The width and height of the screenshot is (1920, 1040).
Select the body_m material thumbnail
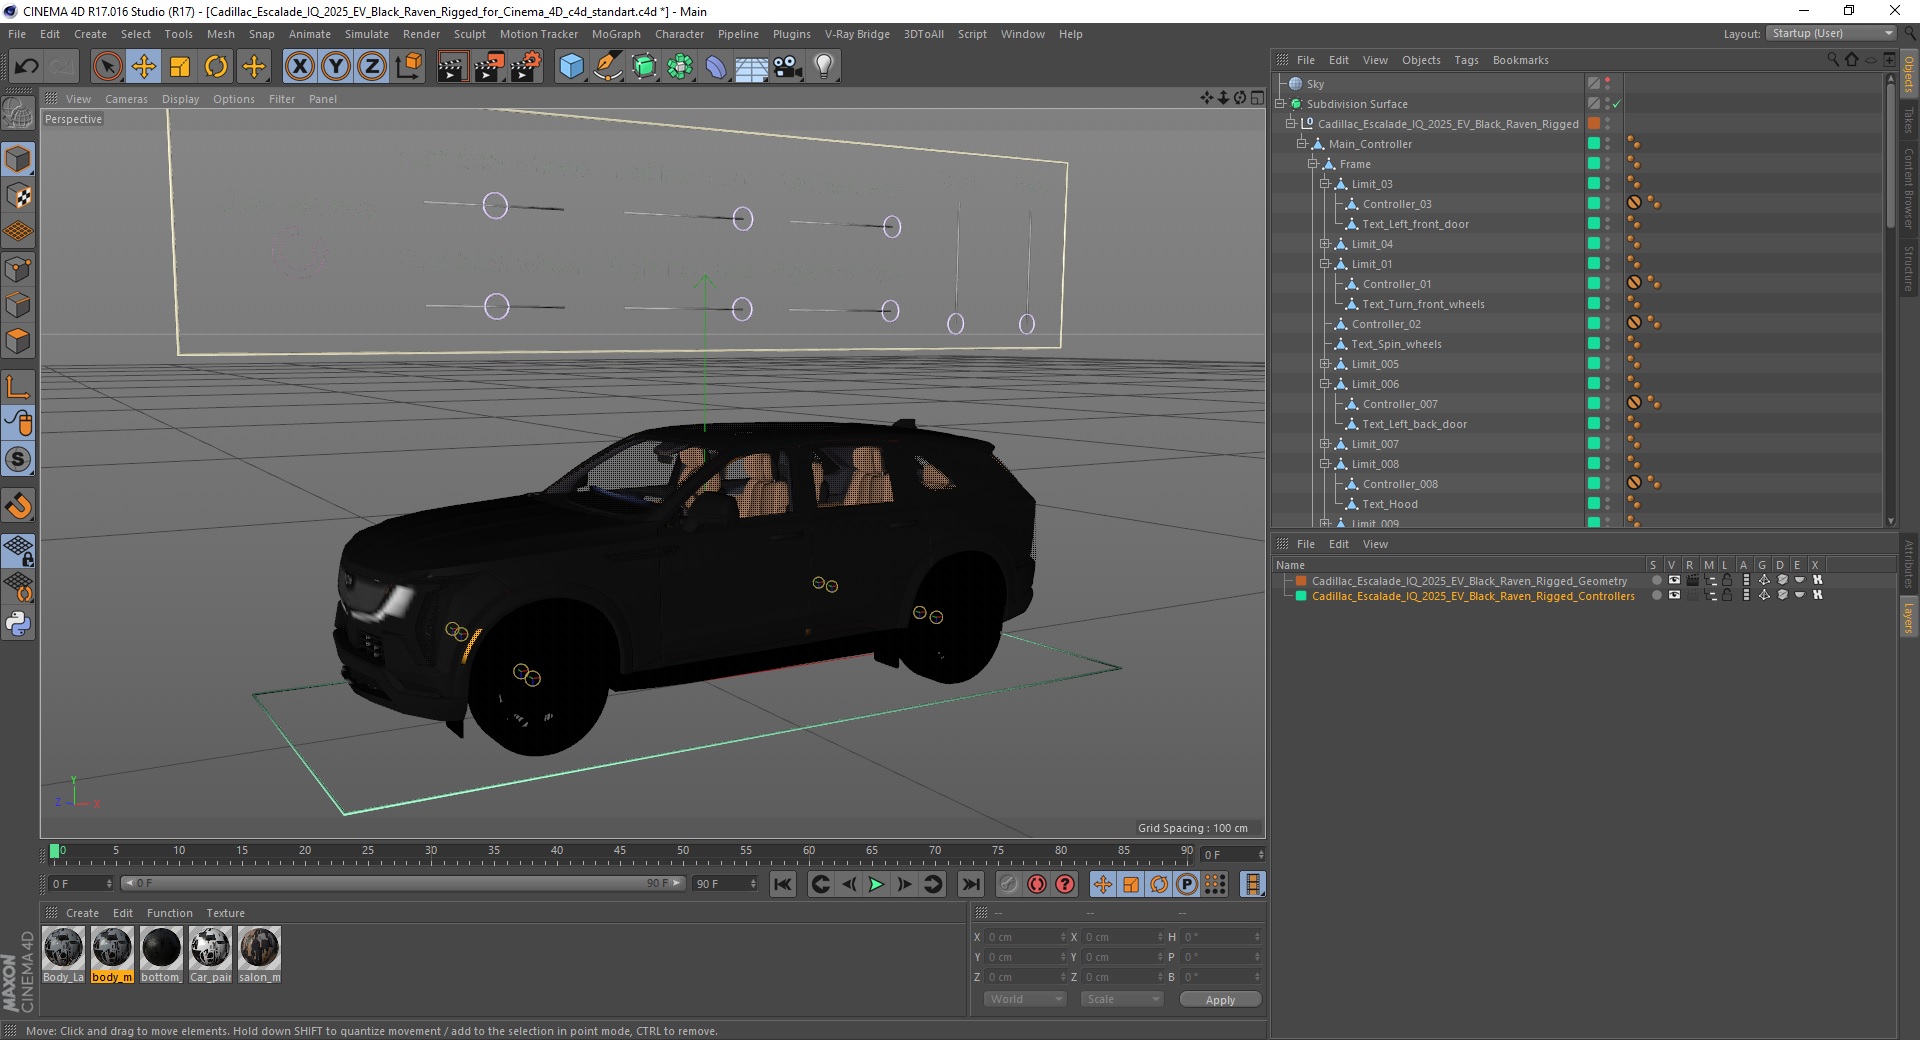click(x=112, y=954)
